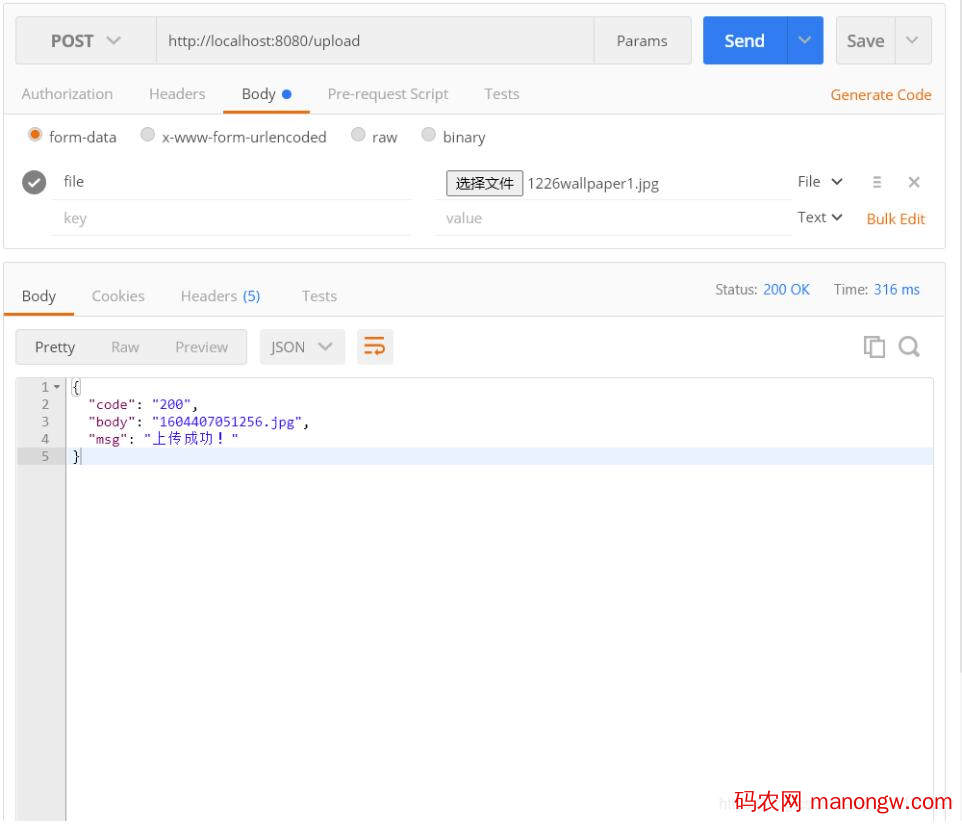Image resolution: width=962 pixels, height=824 pixels.
Task: Expand the Send button arrow dropdown
Action: (805, 41)
